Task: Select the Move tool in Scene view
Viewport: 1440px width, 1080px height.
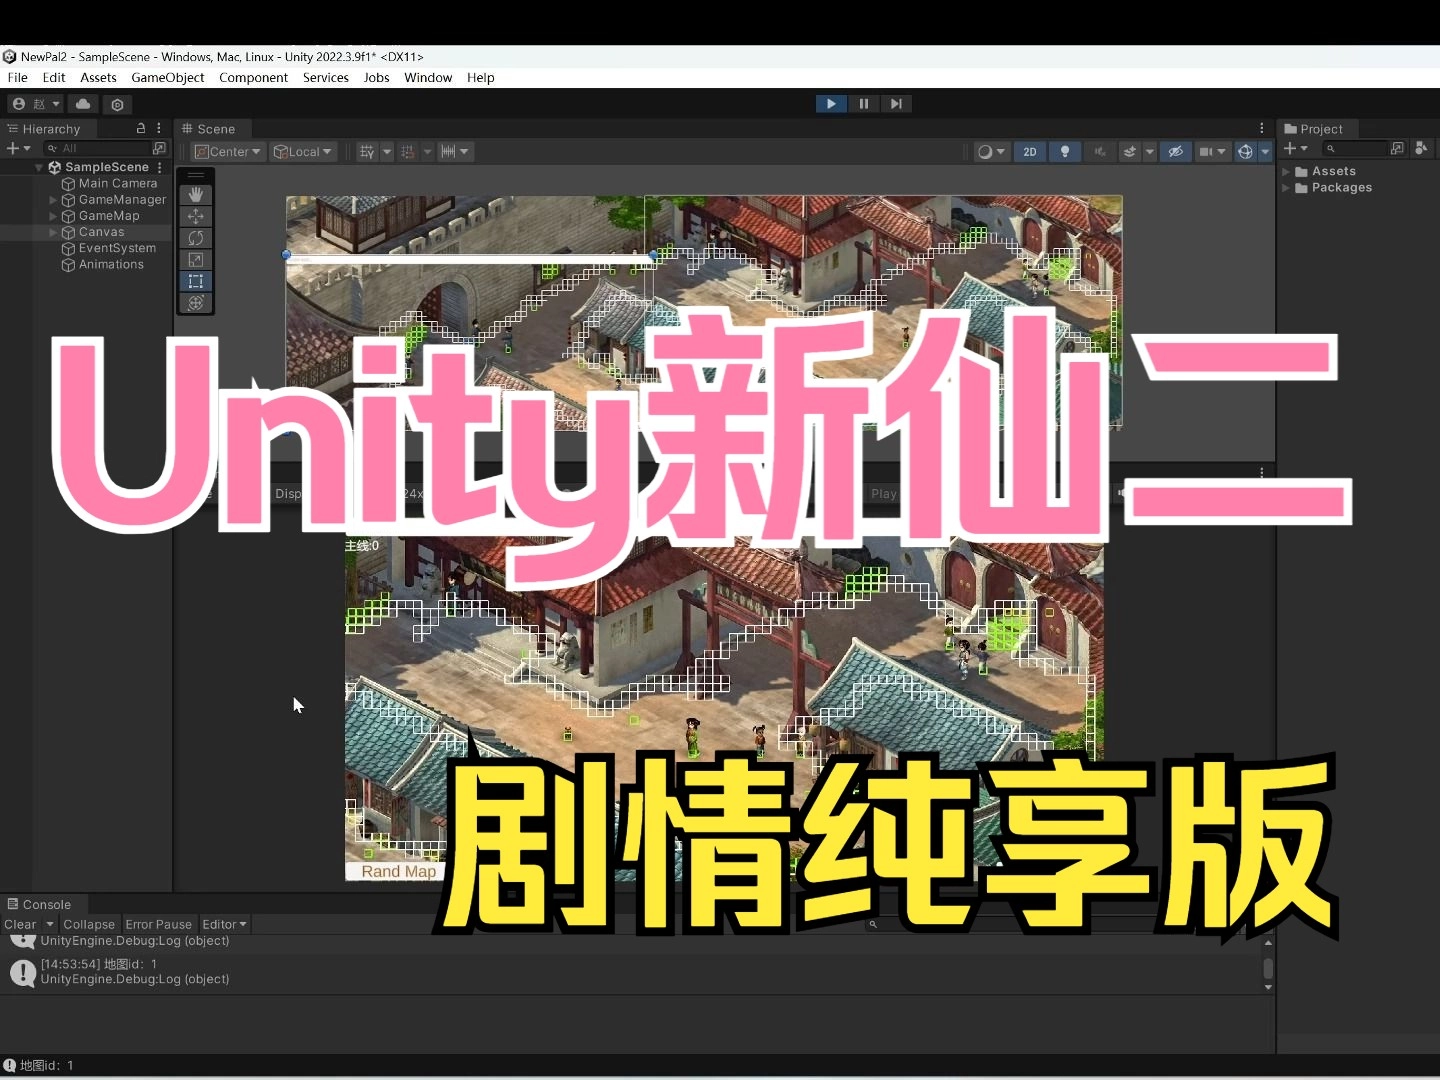Action: pyautogui.click(x=196, y=216)
